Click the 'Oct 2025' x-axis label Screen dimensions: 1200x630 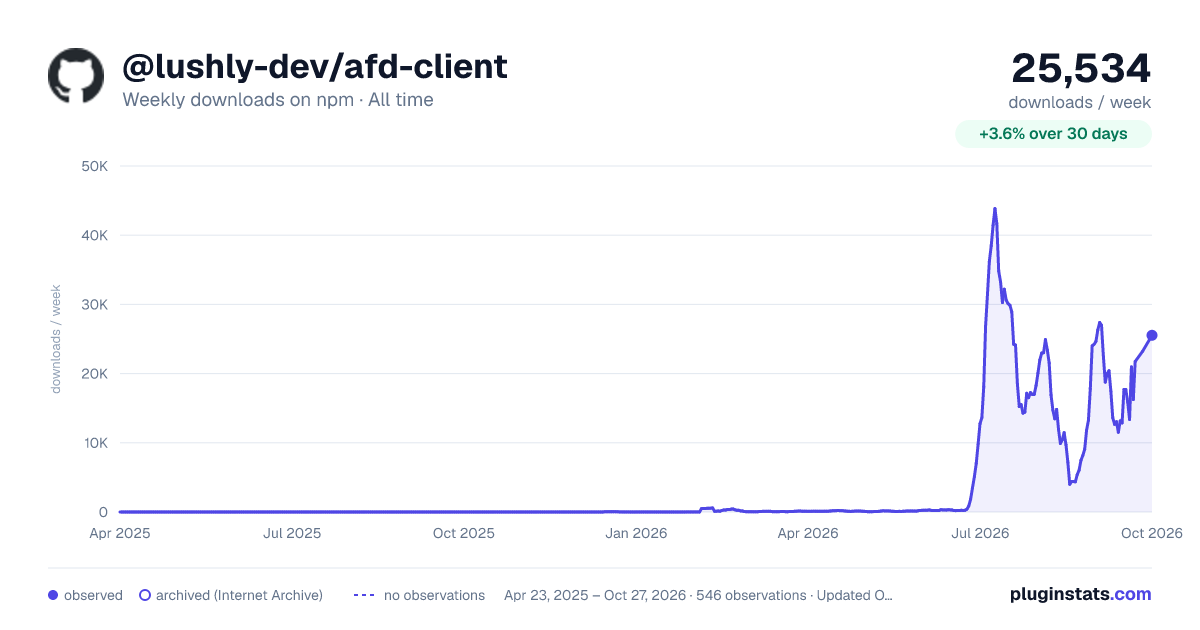(x=464, y=533)
